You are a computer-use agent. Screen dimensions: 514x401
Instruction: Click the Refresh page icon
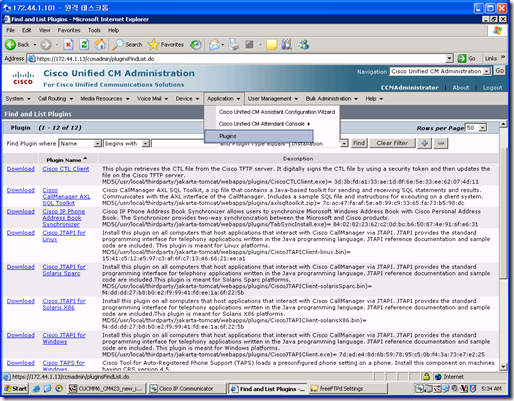(84, 44)
